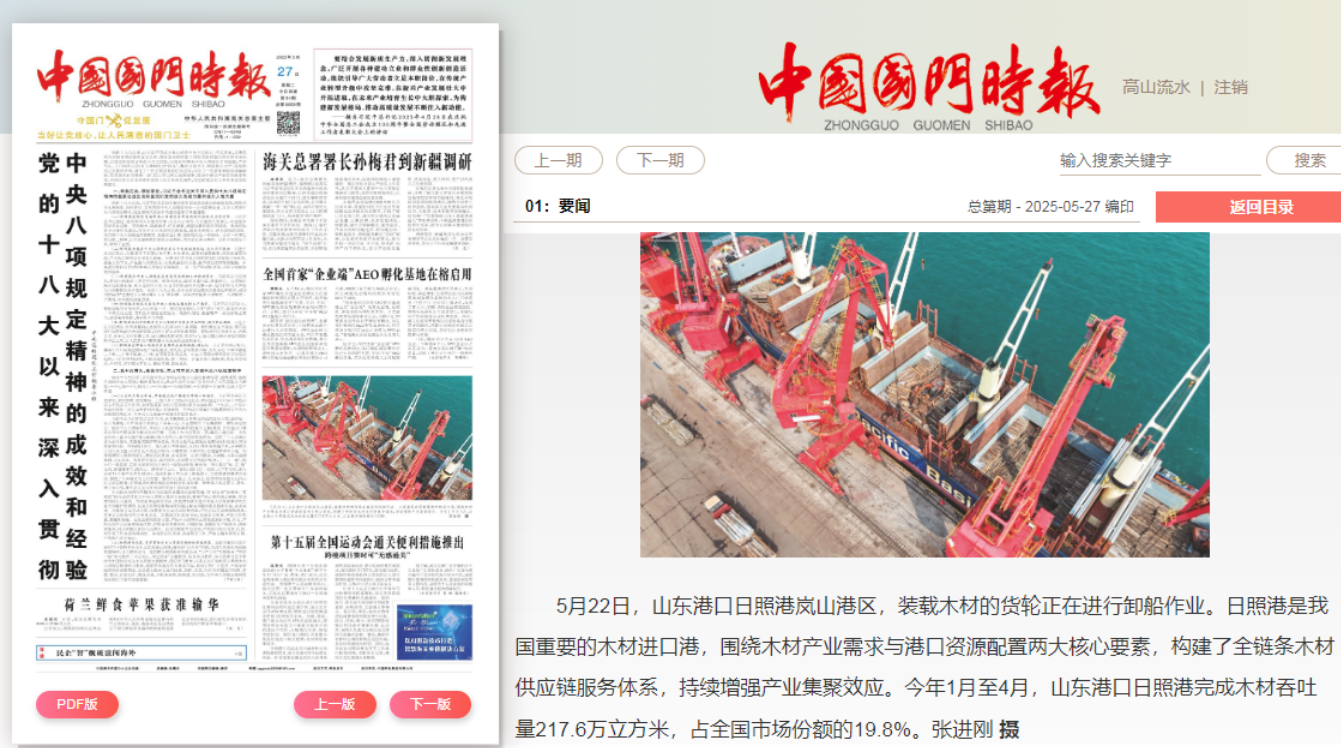Click the port photo on the page preview
The height and width of the screenshot is (748, 1341).
click(368, 438)
